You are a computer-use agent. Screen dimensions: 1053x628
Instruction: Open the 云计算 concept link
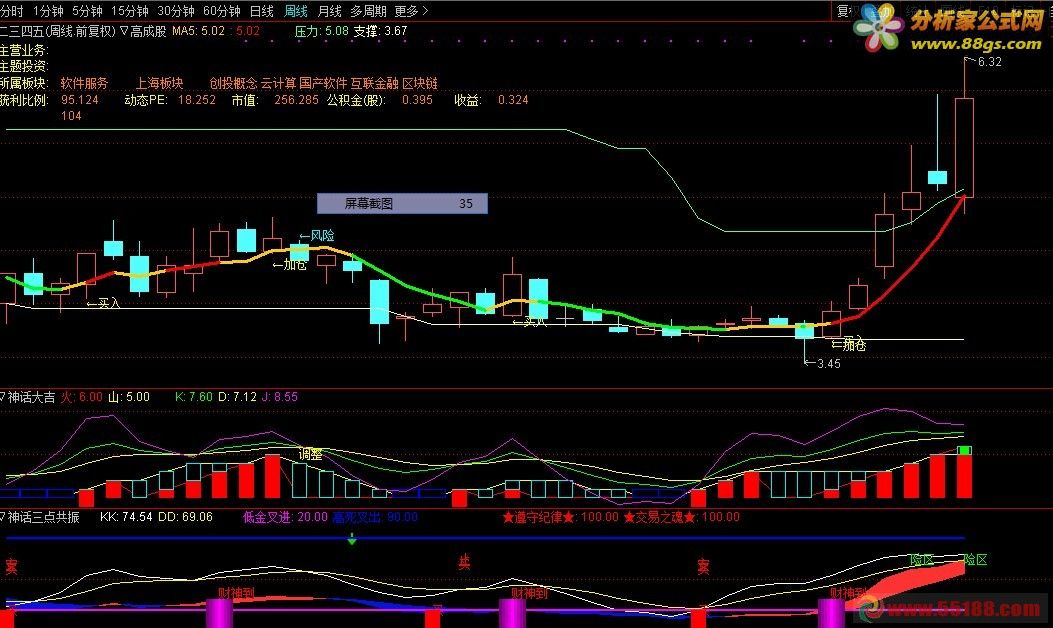click(278, 83)
